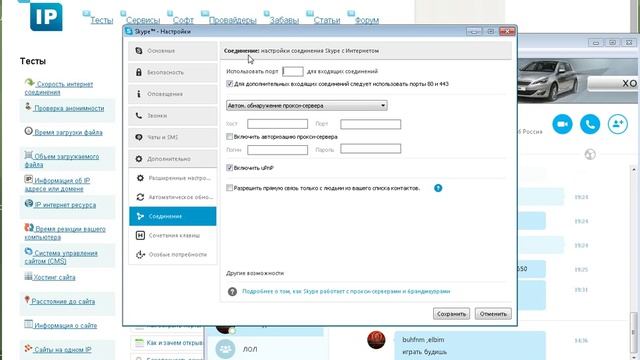Image resolution: width=640 pixels, height=360 pixels.
Task: Start a voice call in Skype window
Action: pos(590,124)
